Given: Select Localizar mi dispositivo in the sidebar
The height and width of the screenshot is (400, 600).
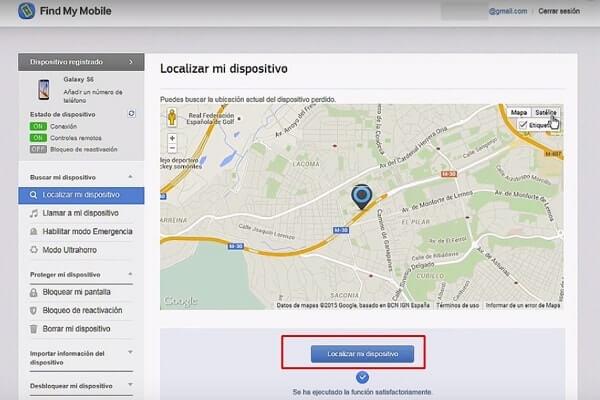Looking at the screenshot, I should (81, 195).
